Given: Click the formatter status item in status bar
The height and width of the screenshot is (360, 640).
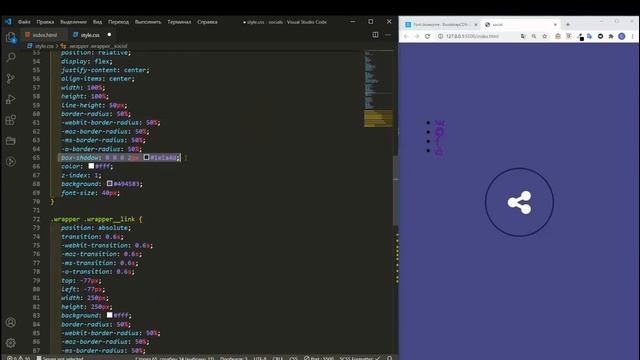Looking at the screenshot, I should pyautogui.click(x=360, y=358).
